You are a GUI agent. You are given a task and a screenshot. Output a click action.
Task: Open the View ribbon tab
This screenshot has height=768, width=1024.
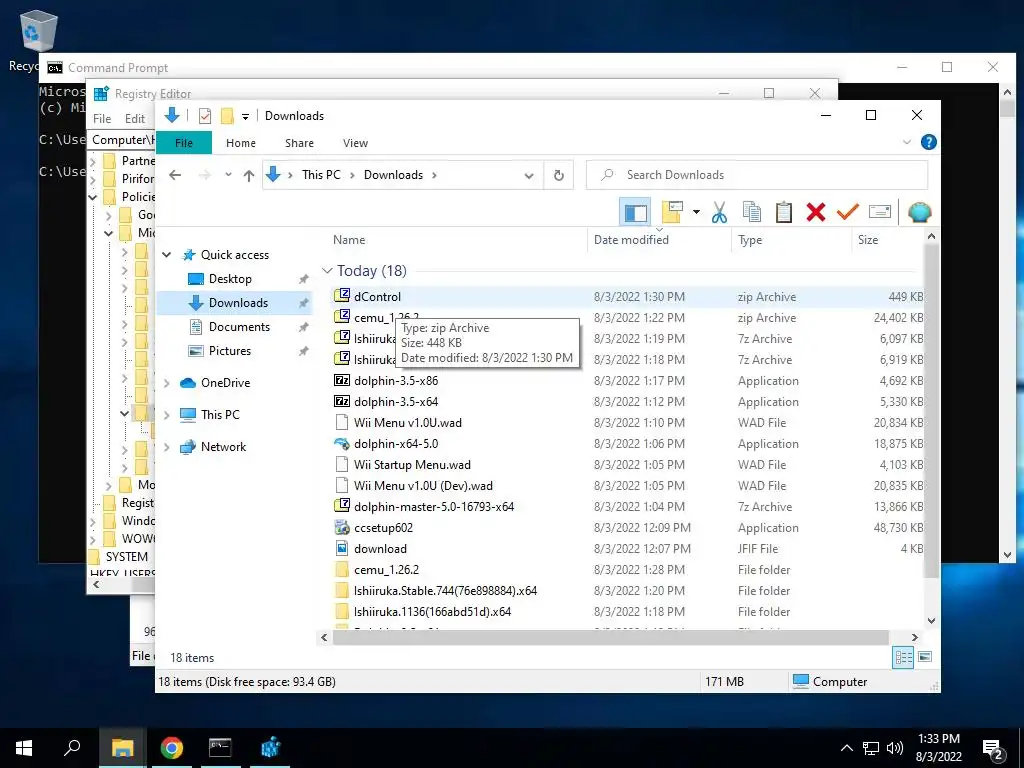click(355, 143)
